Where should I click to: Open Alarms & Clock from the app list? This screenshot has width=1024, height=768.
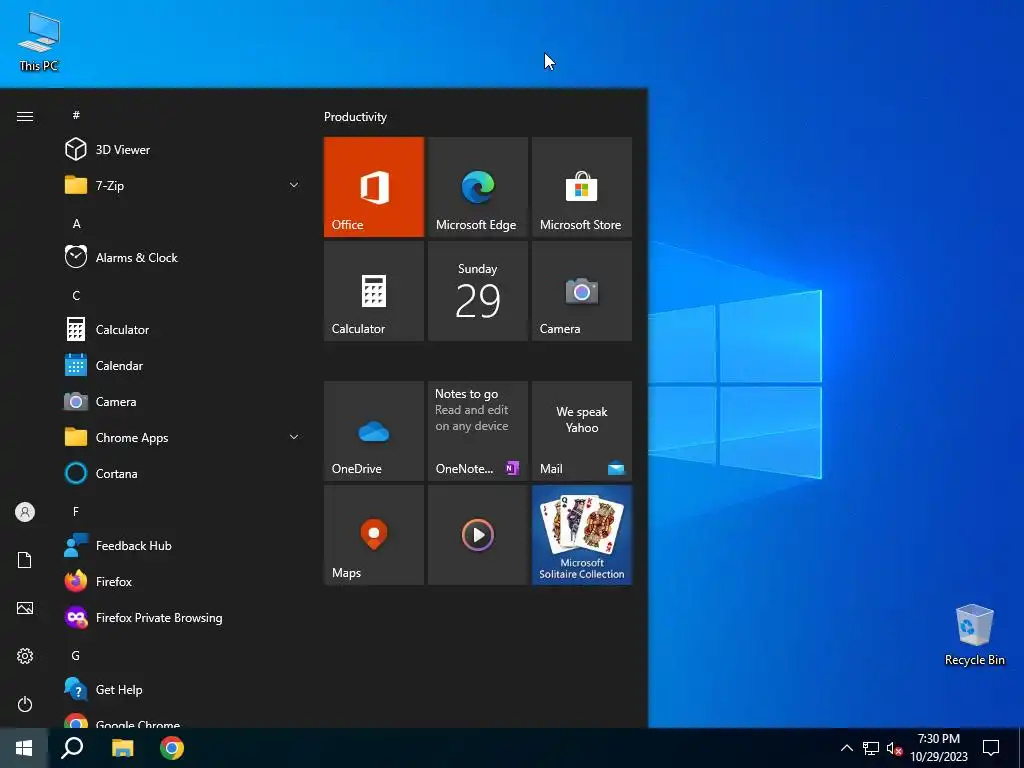(183, 257)
